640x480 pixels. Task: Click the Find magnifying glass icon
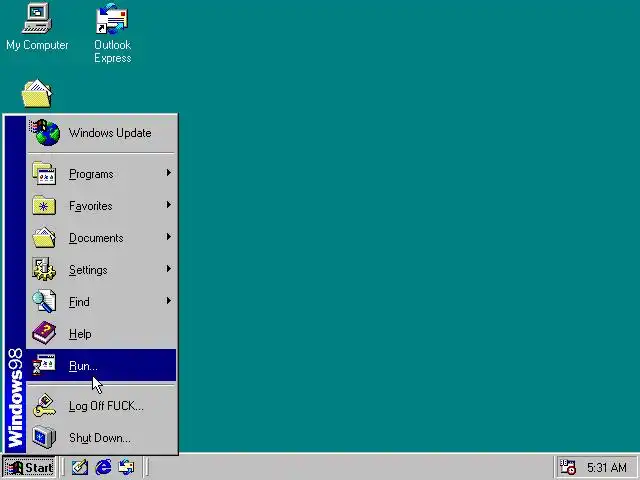(x=44, y=301)
